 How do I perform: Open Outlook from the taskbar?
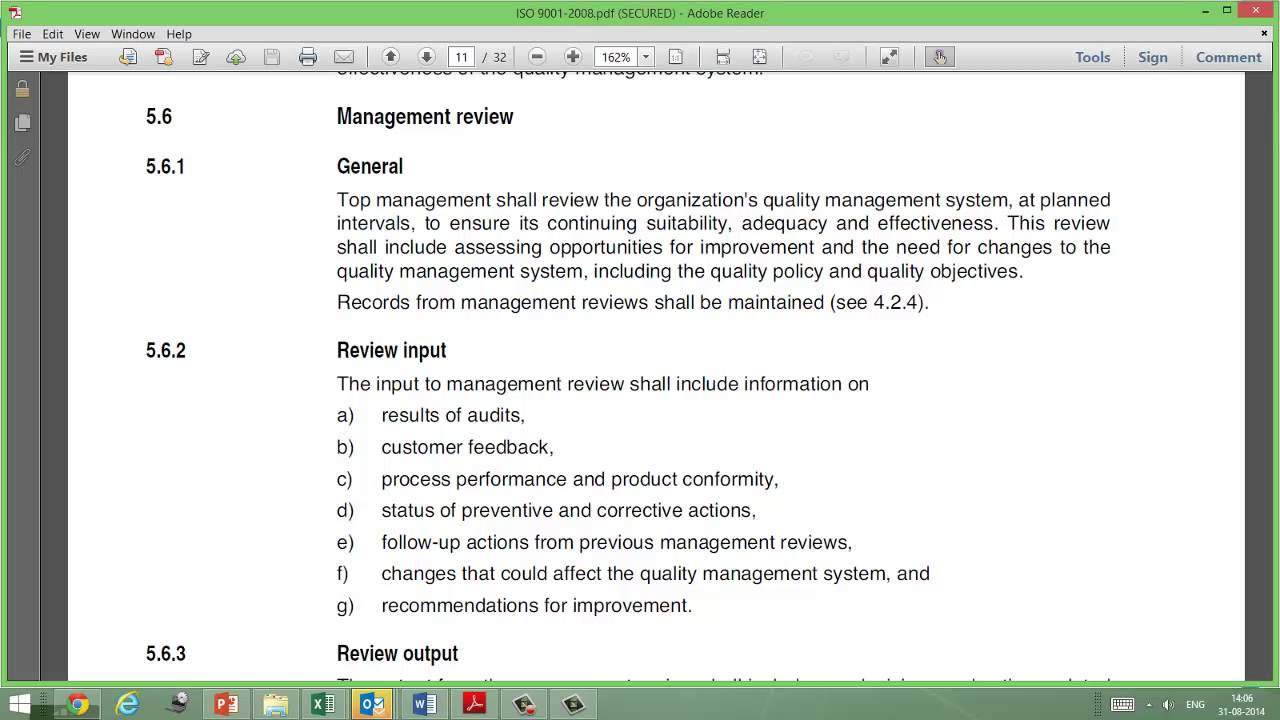click(x=373, y=704)
